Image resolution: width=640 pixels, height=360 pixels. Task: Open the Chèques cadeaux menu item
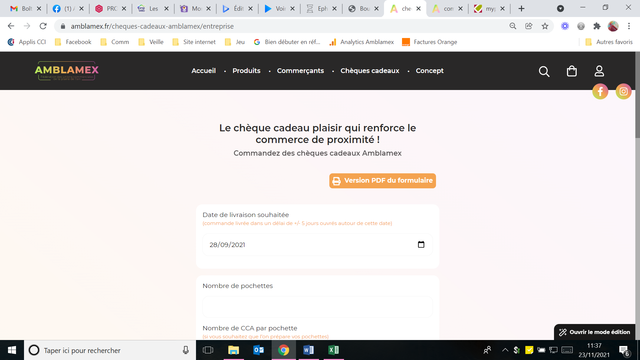point(370,71)
